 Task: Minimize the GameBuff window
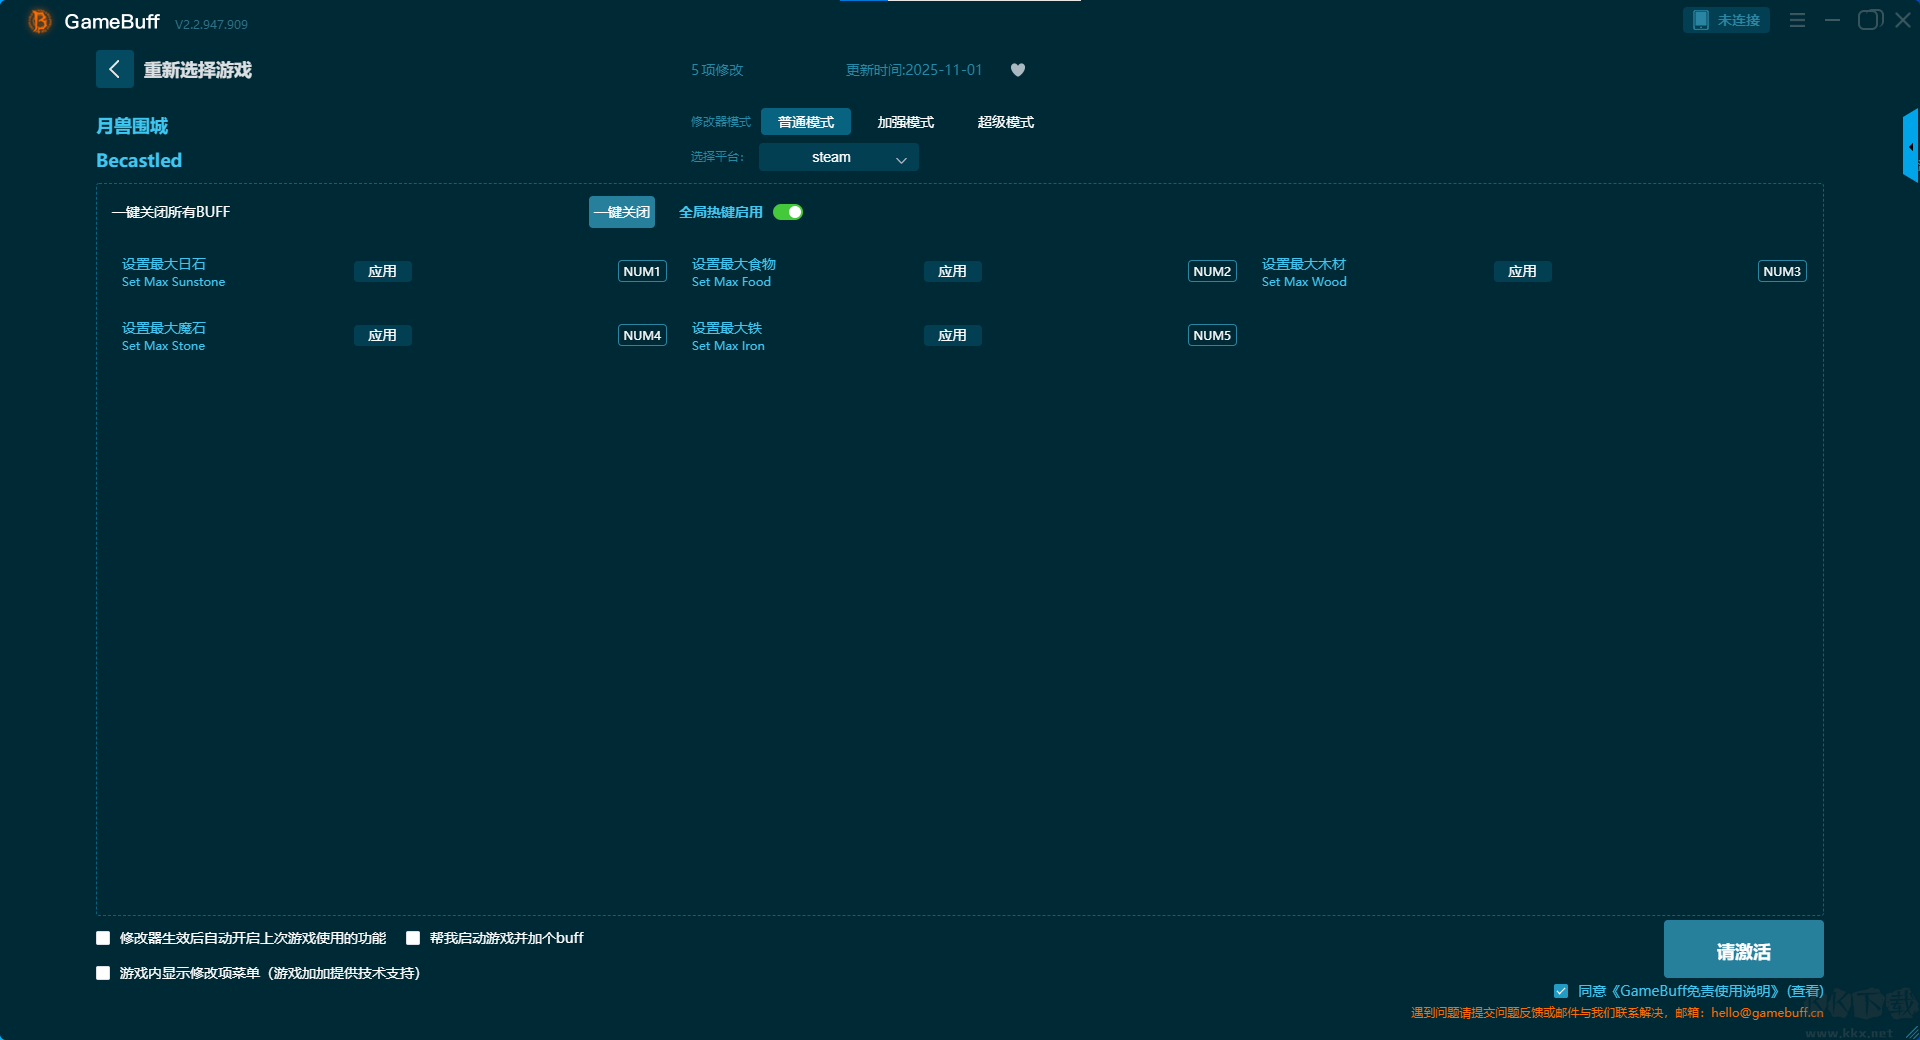coord(1832,20)
